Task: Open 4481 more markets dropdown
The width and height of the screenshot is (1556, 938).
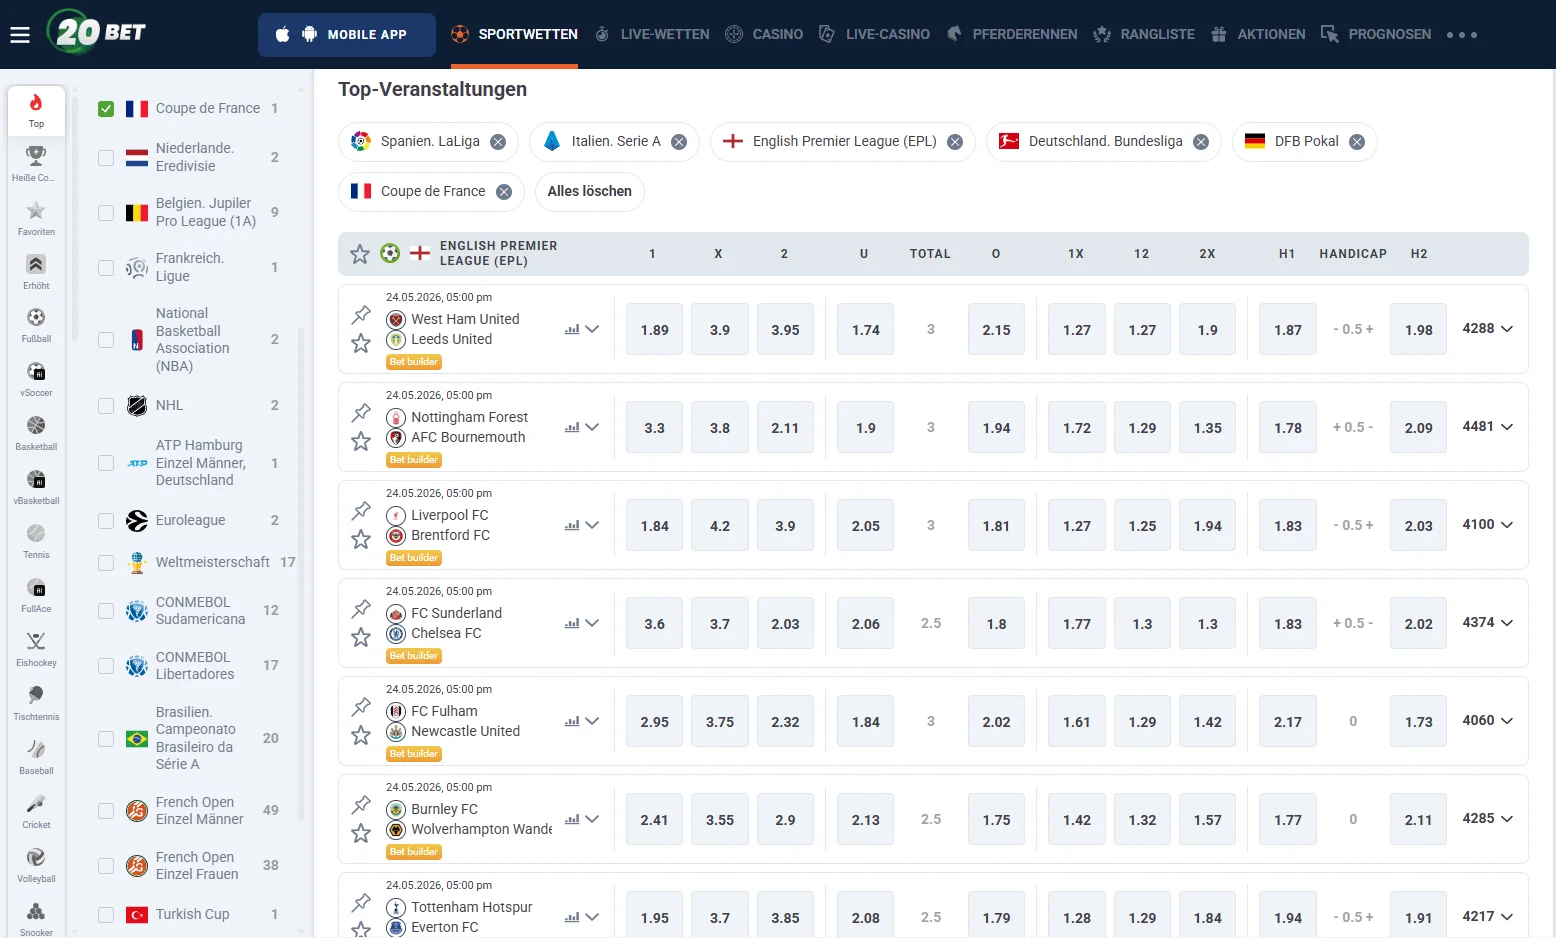Action: tap(1488, 427)
